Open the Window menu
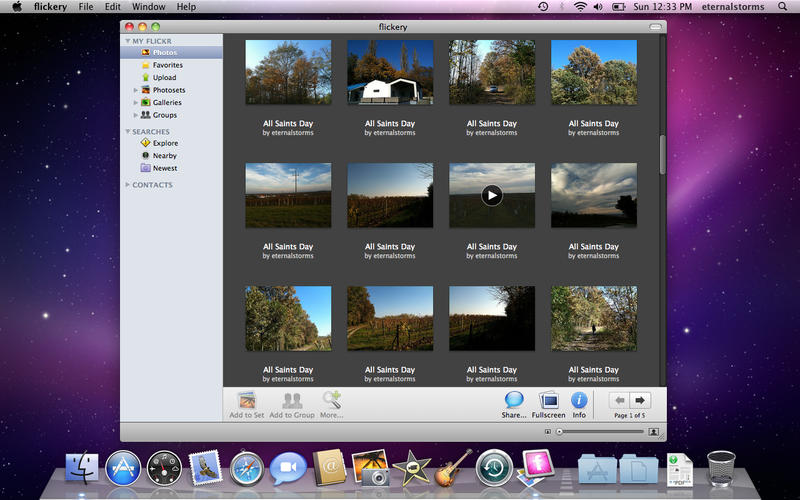800x500 pixels. 149,7
